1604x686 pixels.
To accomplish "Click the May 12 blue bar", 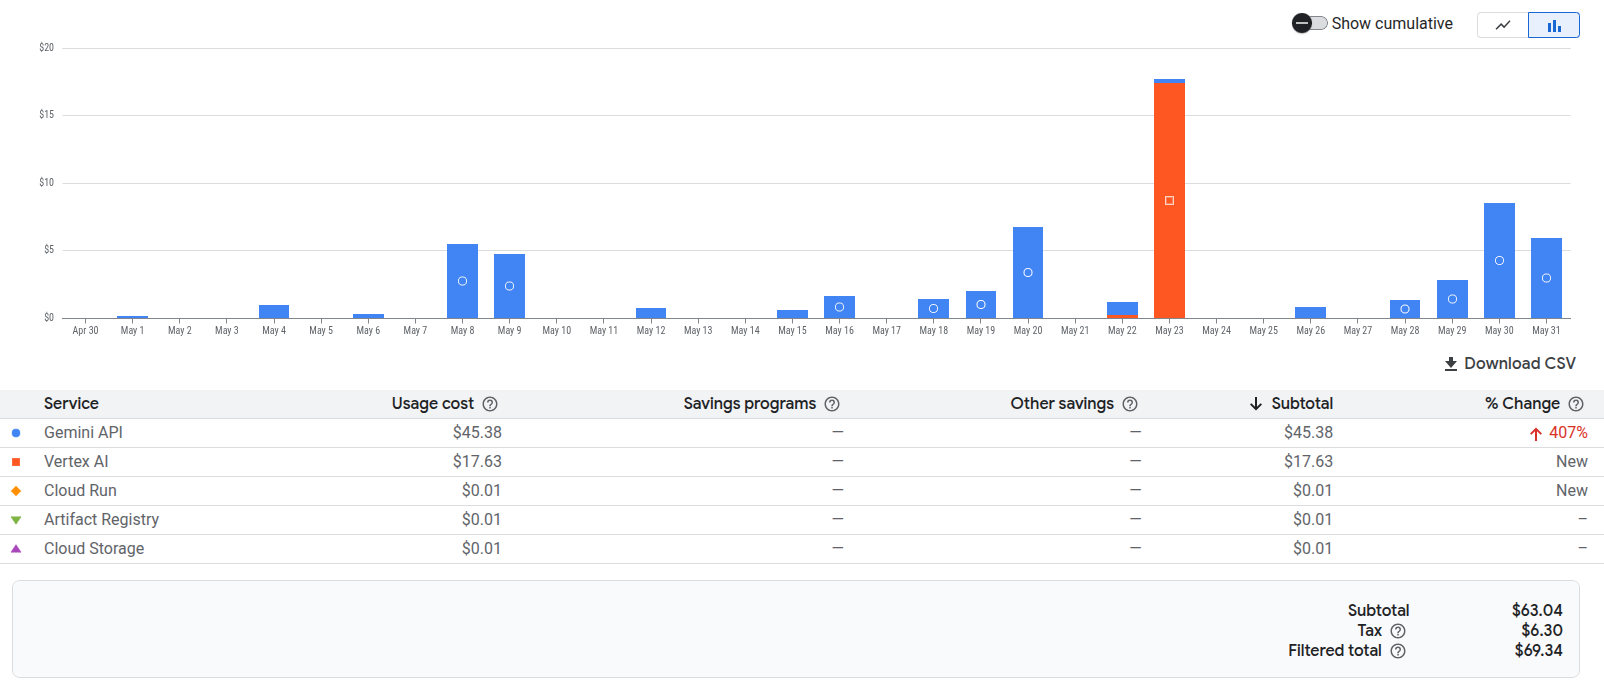I will pos(651,313).
